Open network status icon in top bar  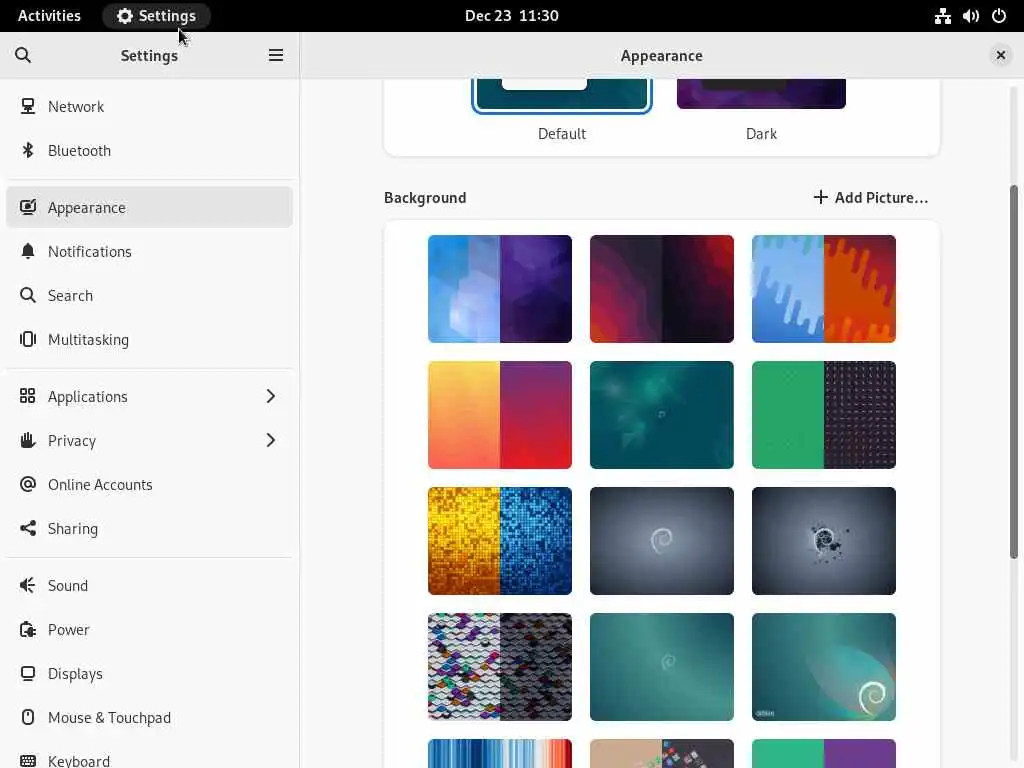pos(942,16)
